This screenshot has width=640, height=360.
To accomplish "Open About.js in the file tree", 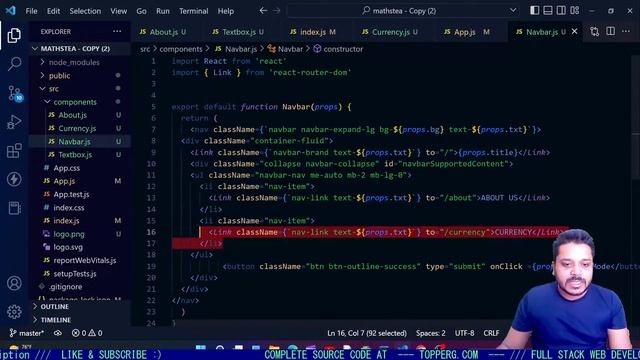I will click(x=72, y=115).
